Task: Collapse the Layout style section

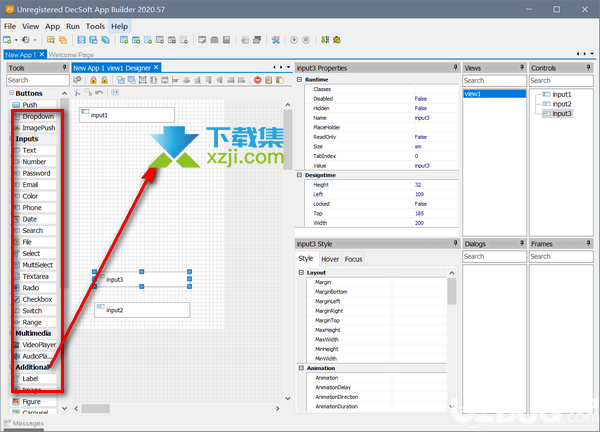Action: (301, 272)
